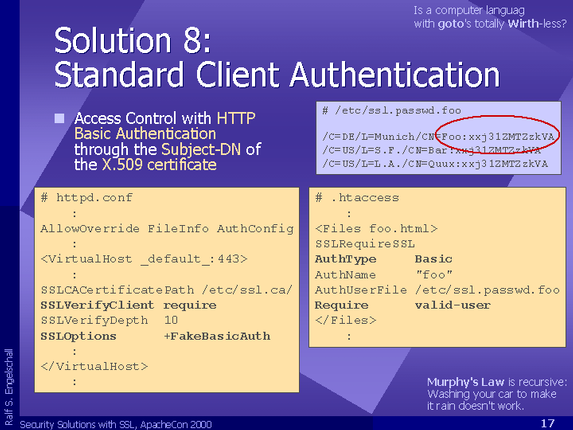The width and height of the screenshot is (573, 430).
Task: Click vertical 'Ralf S. Engelschall' author text
Action: tap(8, 387)
